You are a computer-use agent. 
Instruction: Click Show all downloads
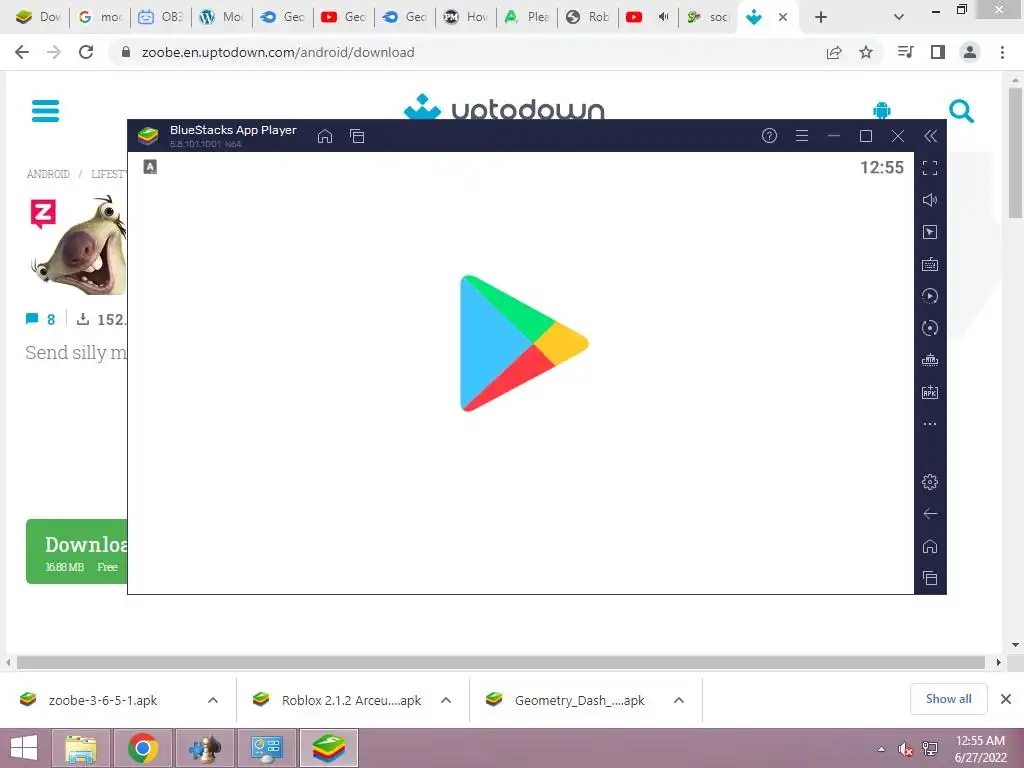pos(948,699)
